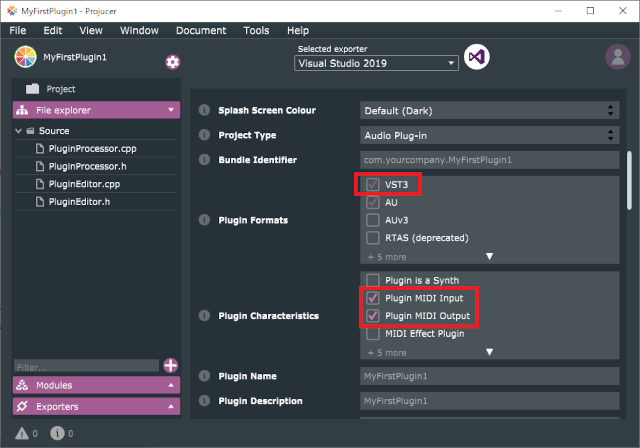This screenshot has height=448, width=640.
Task: Click the info icon beside Splash Screen Colour
Action: (204, 110)
